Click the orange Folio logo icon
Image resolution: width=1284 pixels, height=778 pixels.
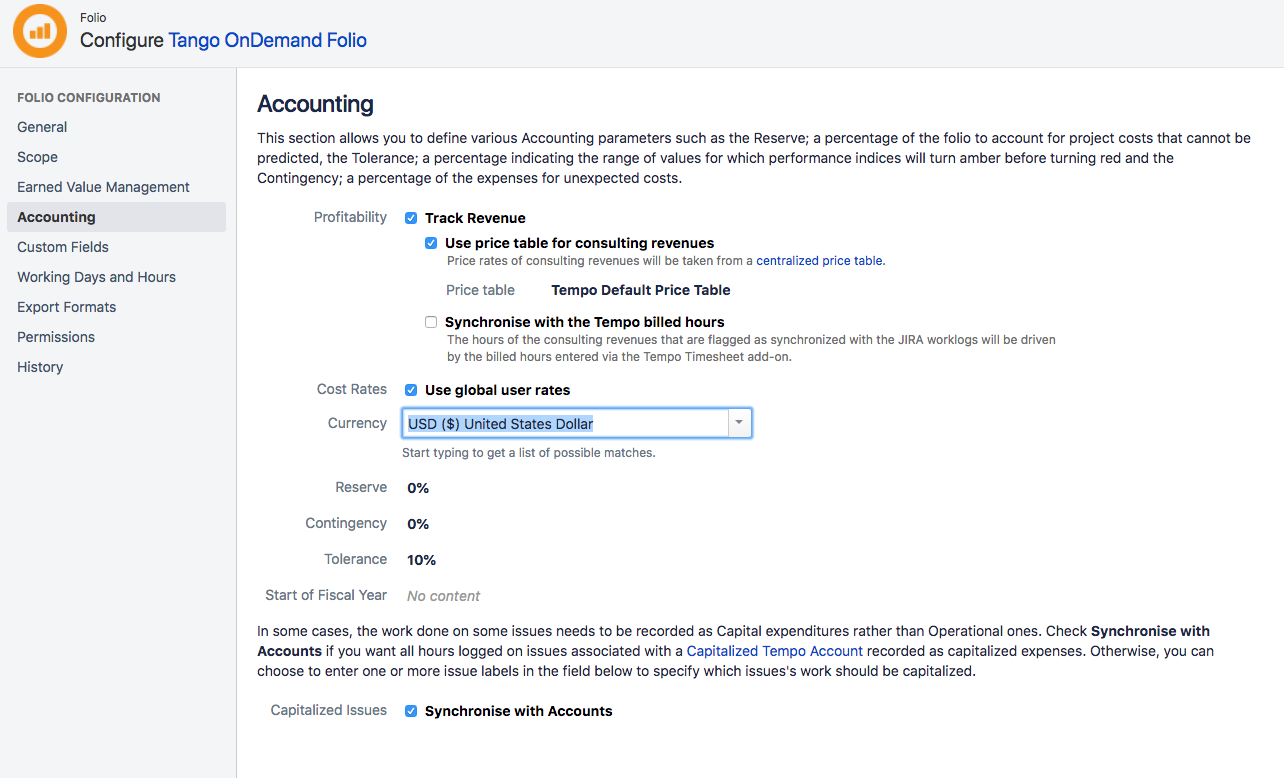click(40, 31)
